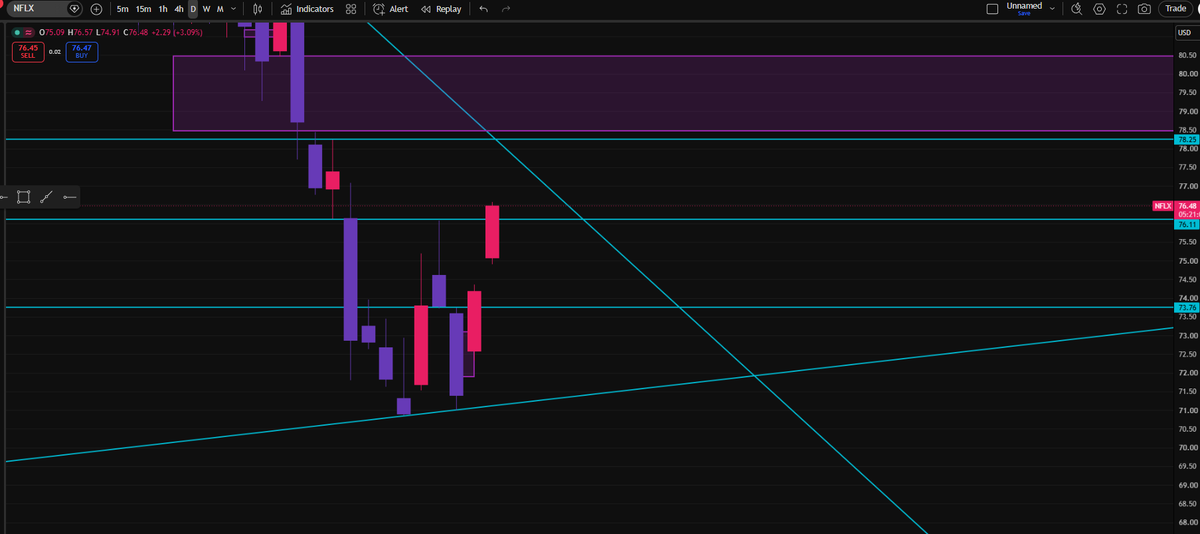Click the 80.50 price scale label
Screen dimensions: 1200x534
coord(1187,55)
